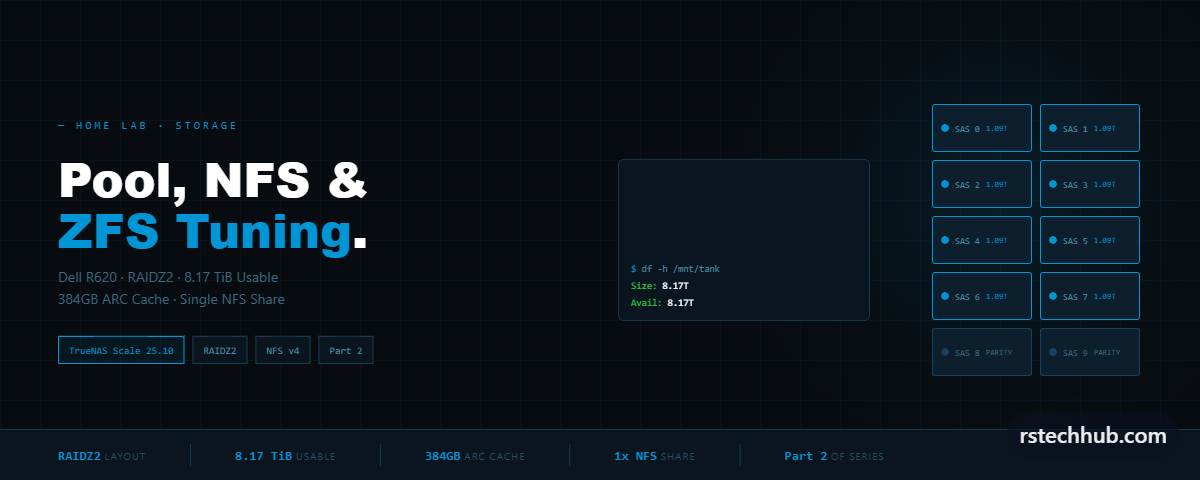
Task: Click 'Part 2 OF SERIES' in the bottom bar
Action: click(834, 456)
